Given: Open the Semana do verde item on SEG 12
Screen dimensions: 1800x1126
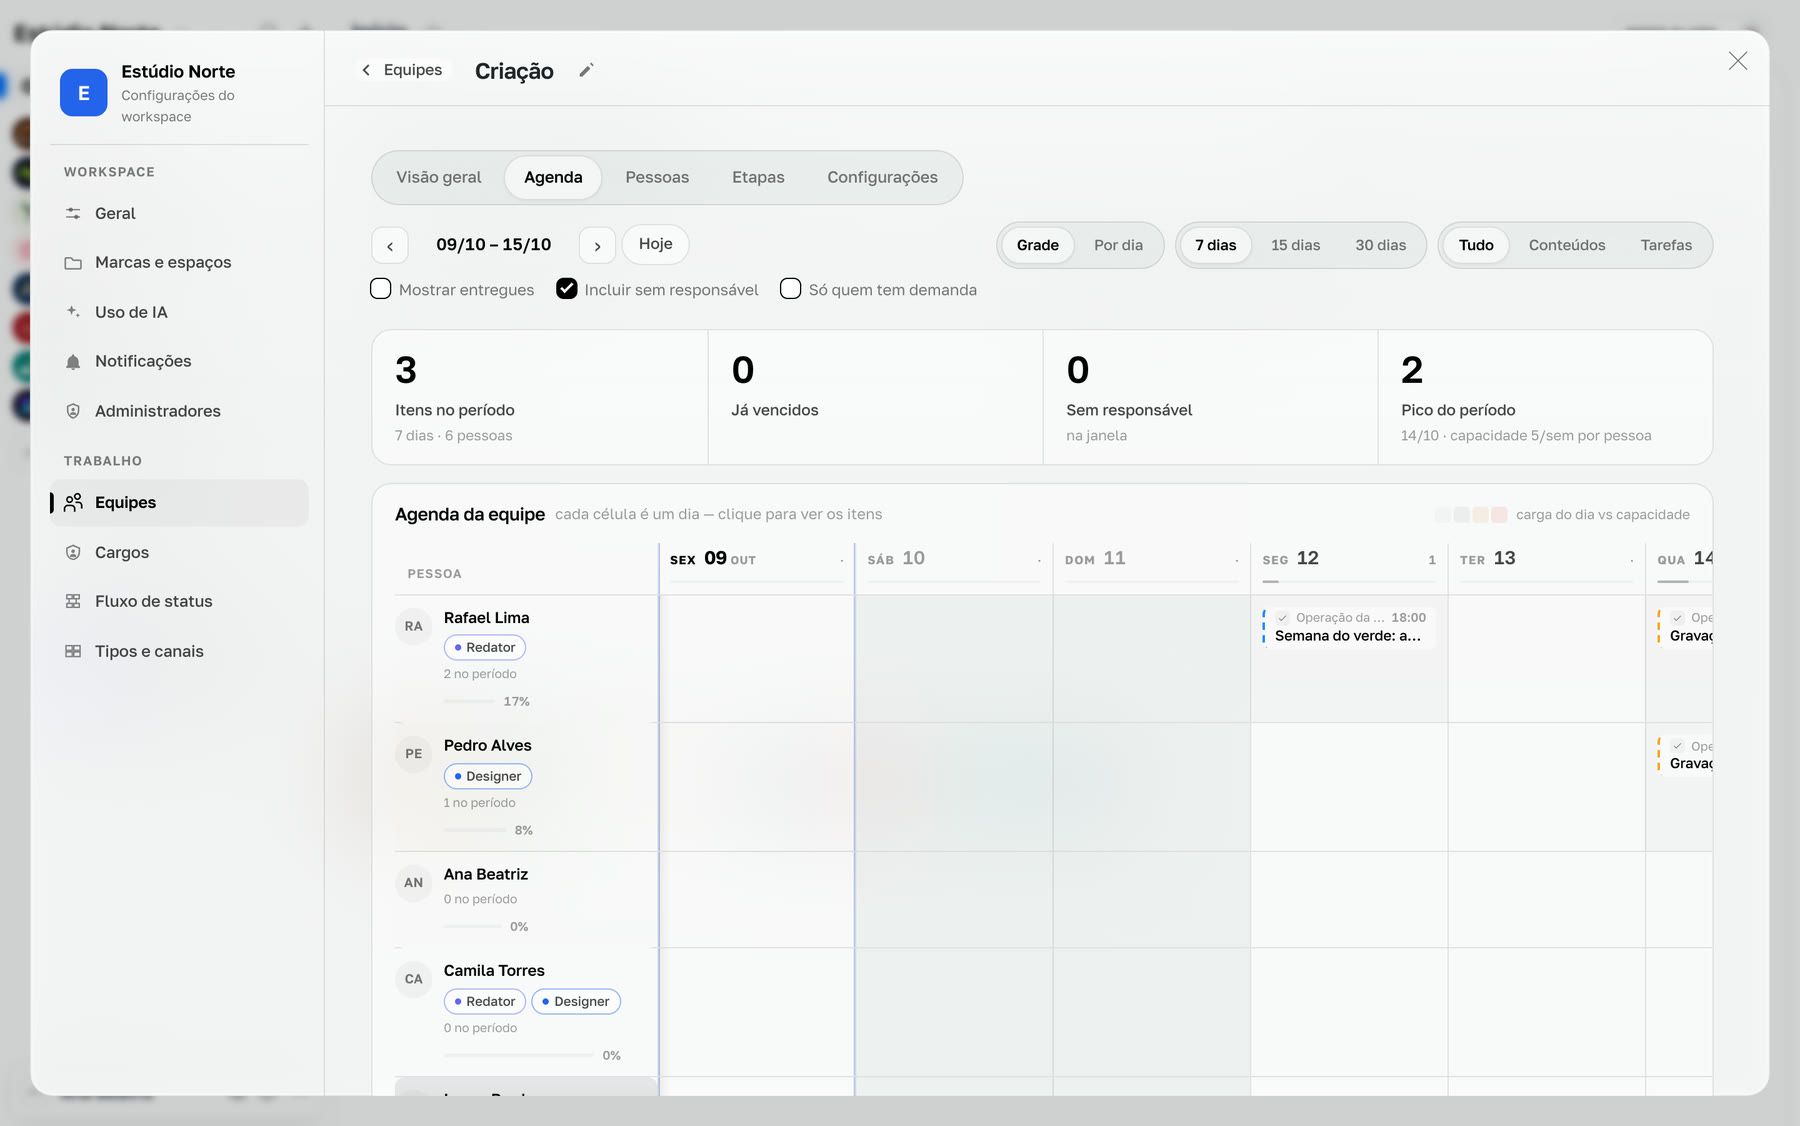Looking at the screenshot, I should [1348, 627].
